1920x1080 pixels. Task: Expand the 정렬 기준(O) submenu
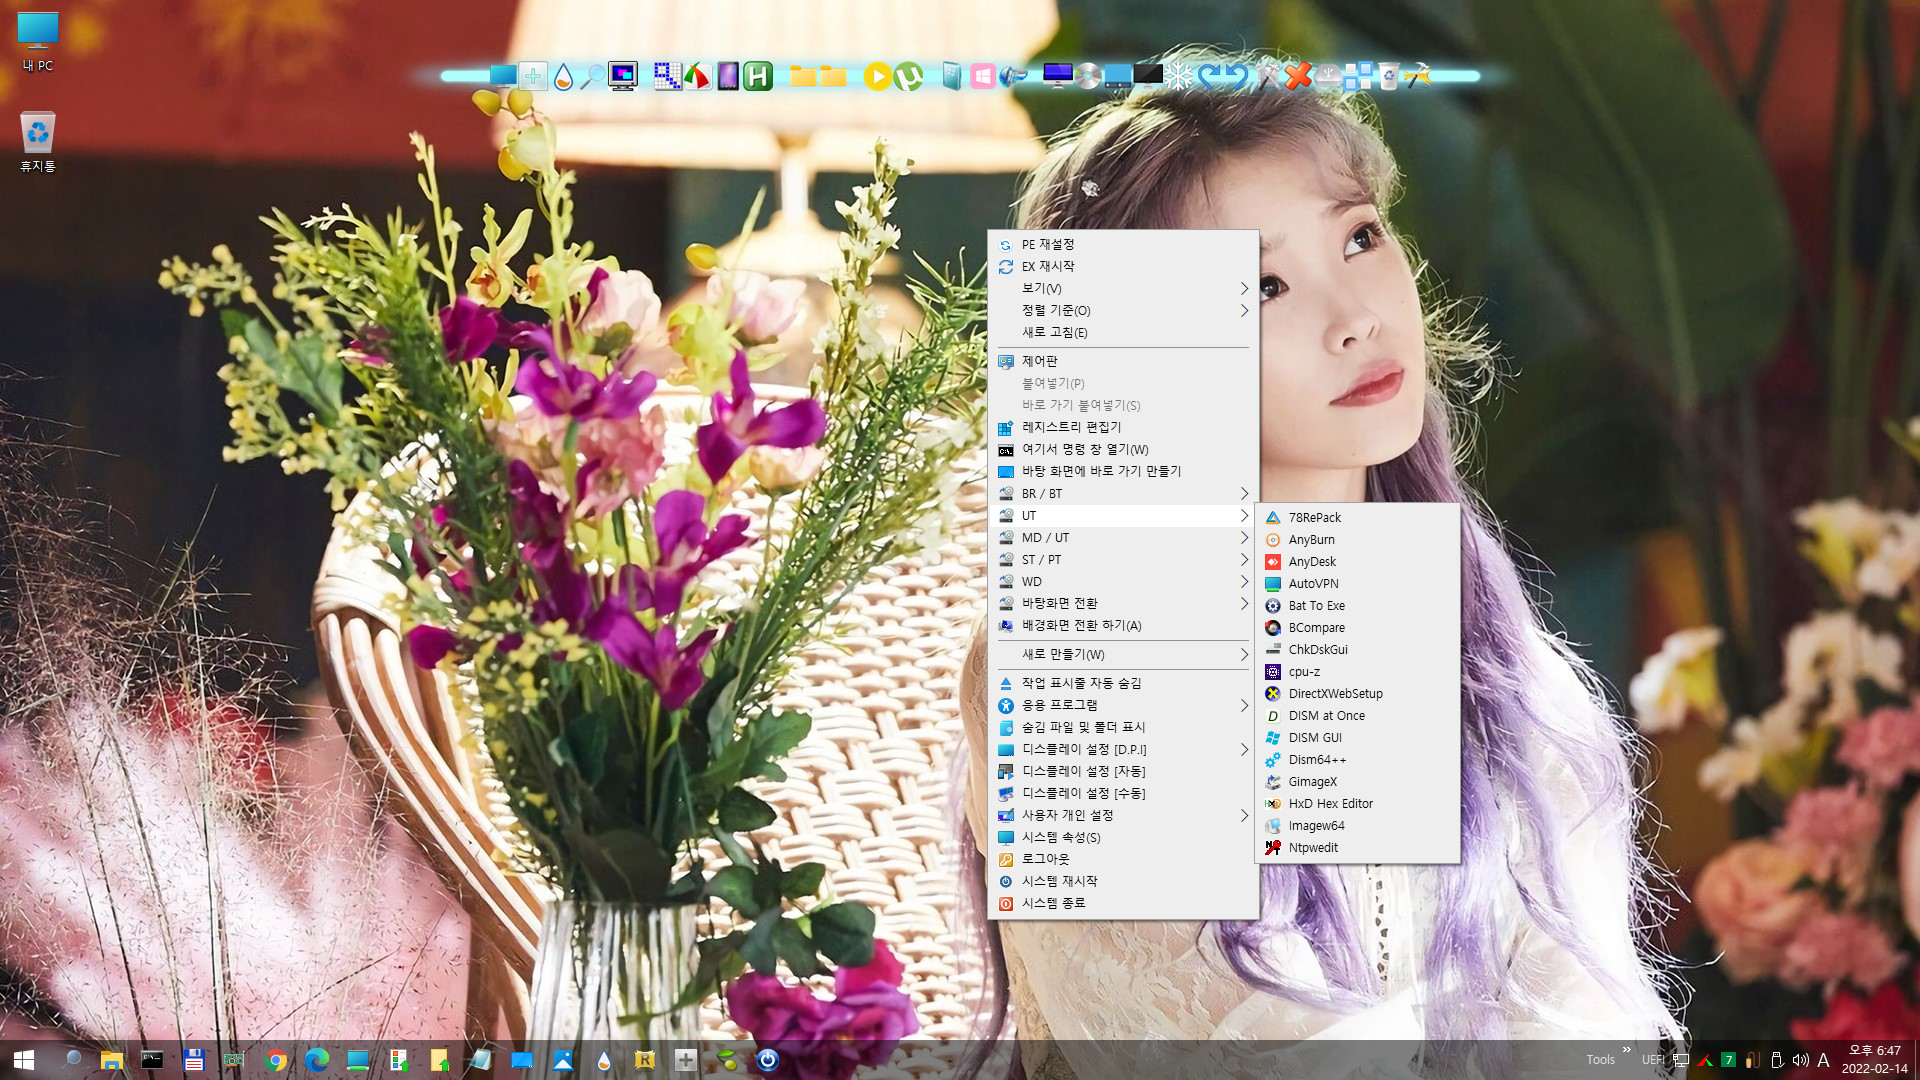1123,310
